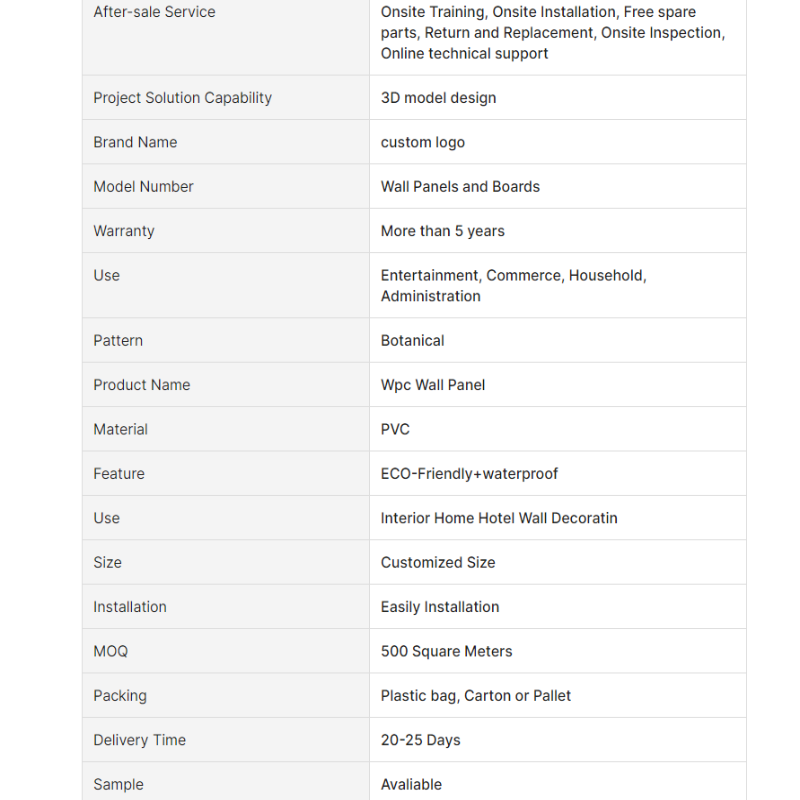Click the Pattern row label
This screenshot has height=800, width=800.
(x=118, y=341)
